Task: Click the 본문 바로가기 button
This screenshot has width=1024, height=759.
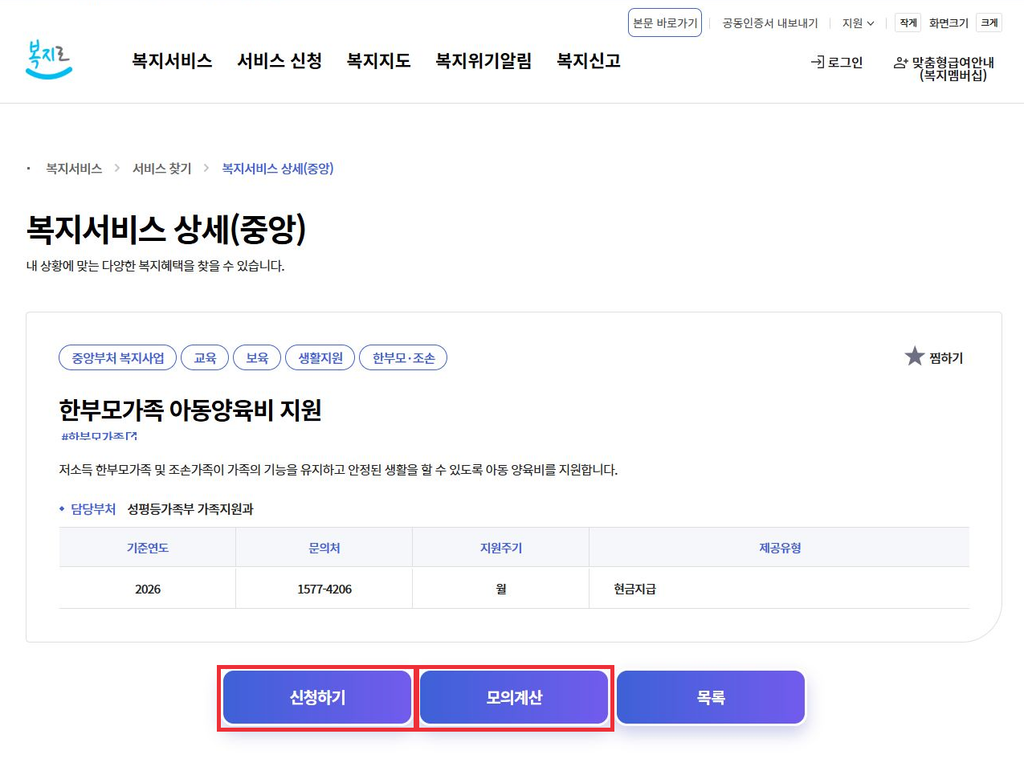Action: 665,23
